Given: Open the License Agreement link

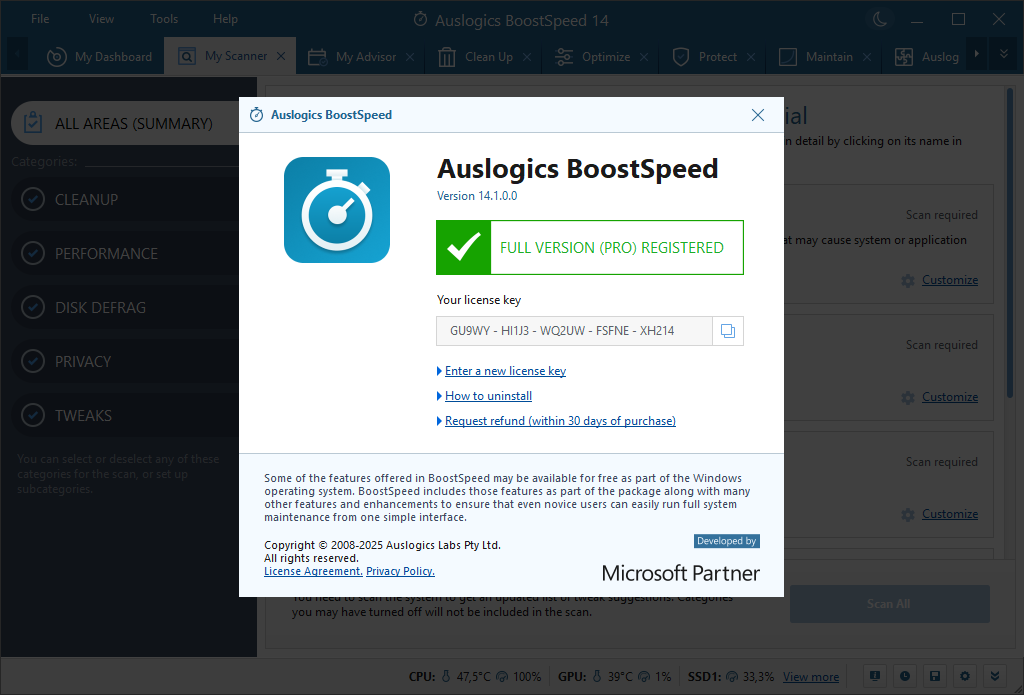Looking at the screenshot, I should (x=313, y=571).
